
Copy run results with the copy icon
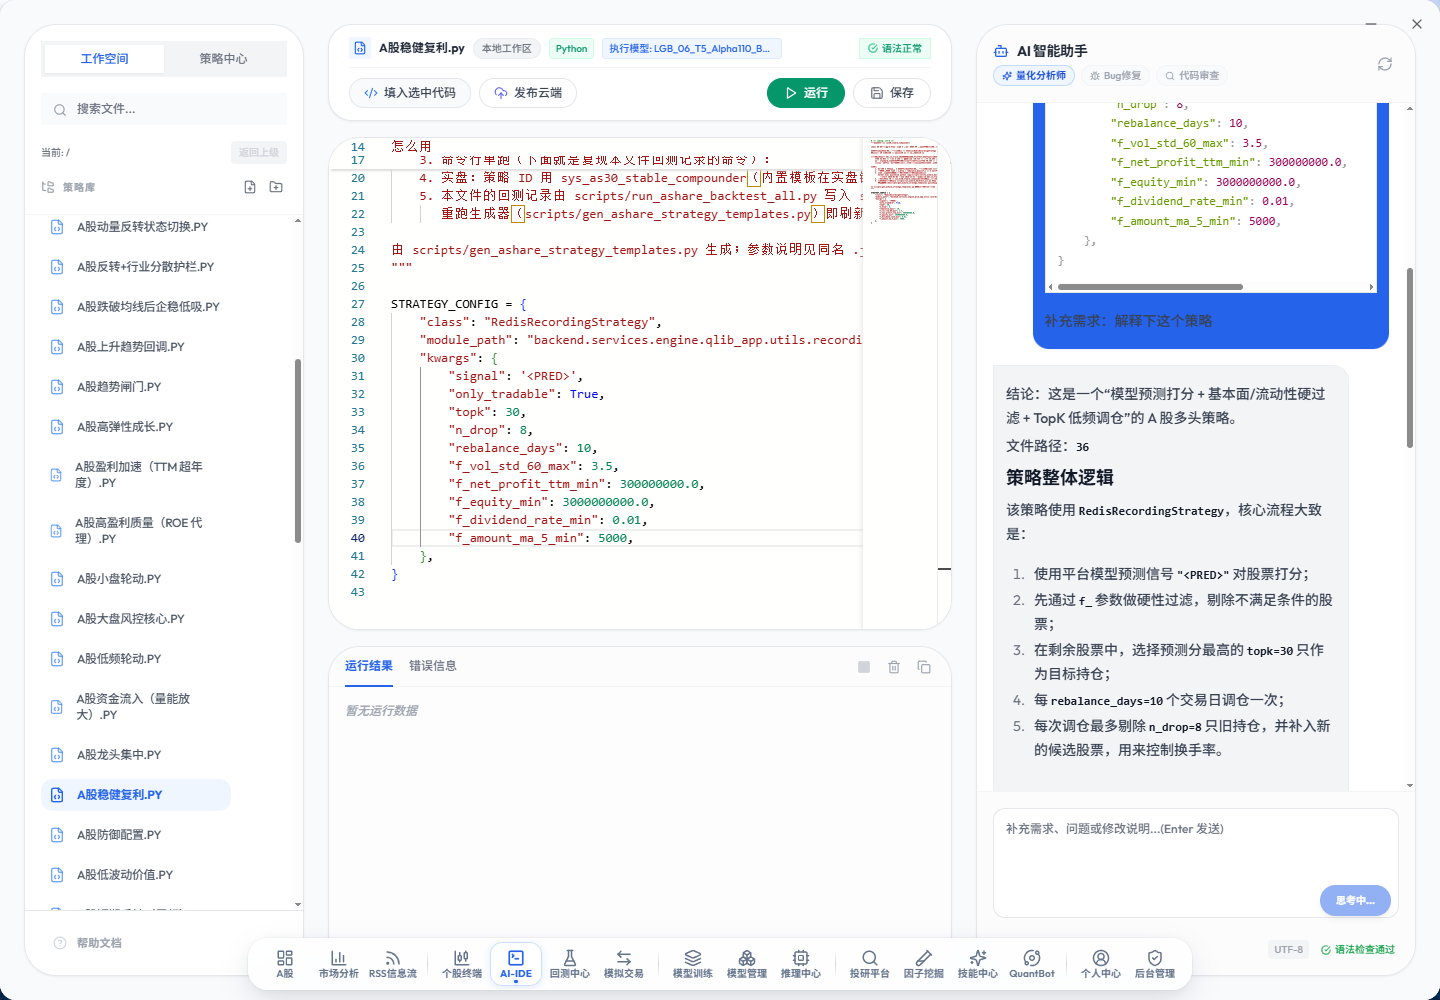point(924,667)
